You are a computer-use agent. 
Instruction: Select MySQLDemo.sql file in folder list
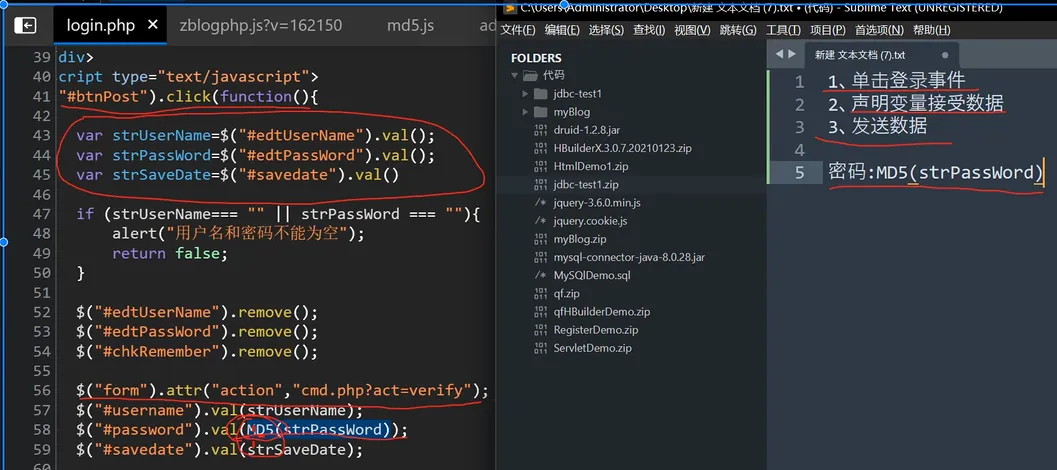click(592, 275)
